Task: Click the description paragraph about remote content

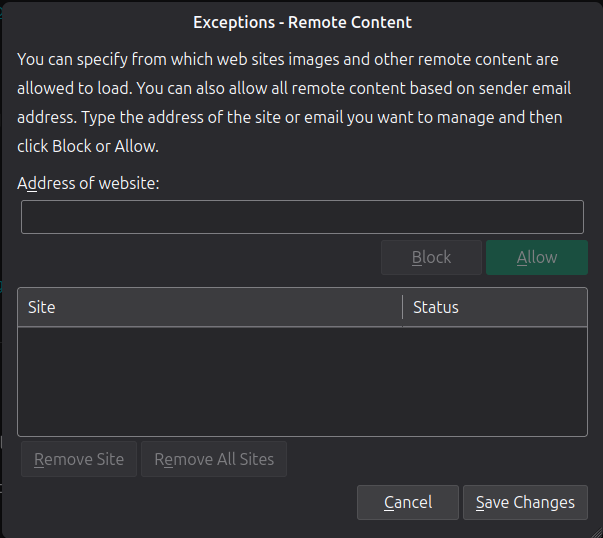Action: coord(290,103)
